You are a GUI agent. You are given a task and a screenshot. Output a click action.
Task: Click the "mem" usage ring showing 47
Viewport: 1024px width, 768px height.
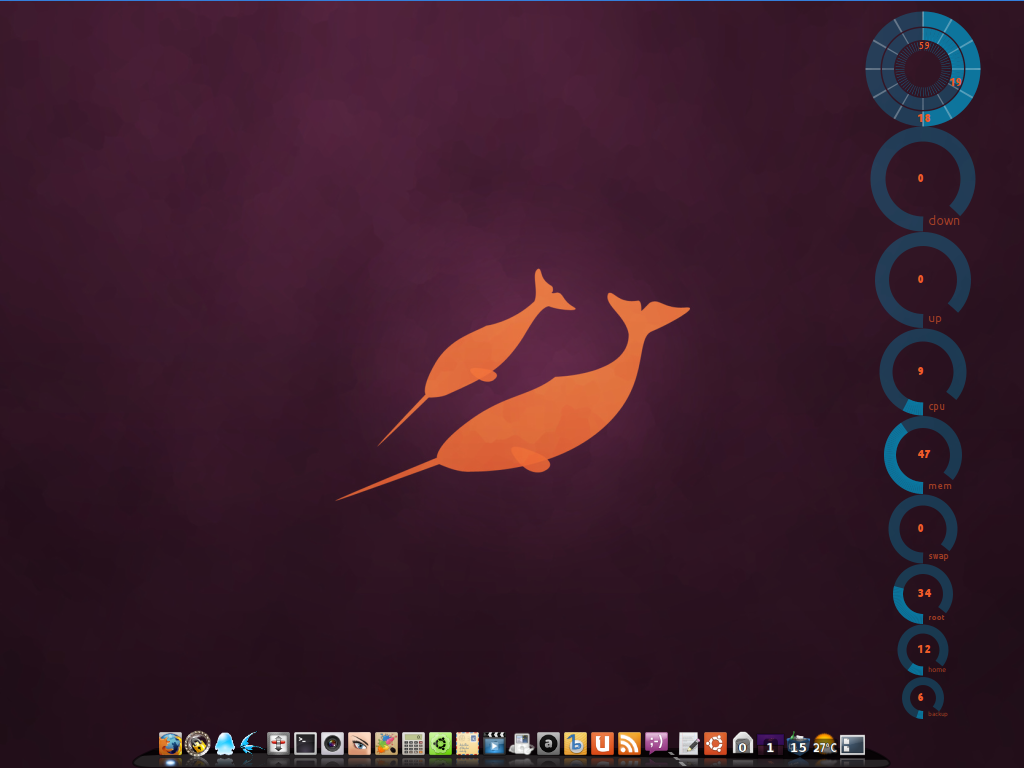pyautogui.click(x=923, y=455)
